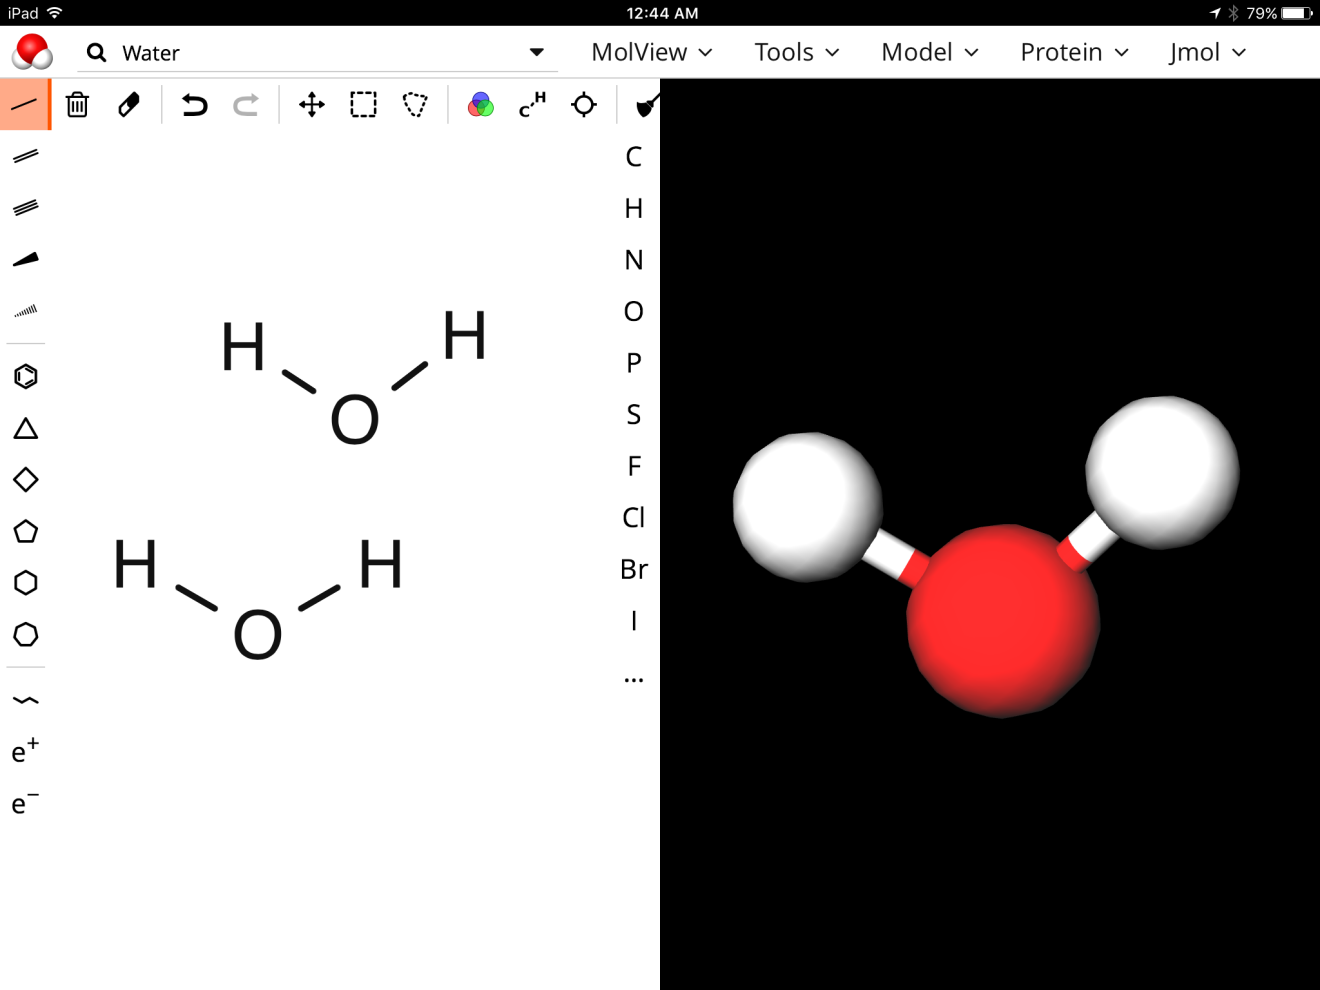This screenshot has height=990, width=1320.
Task: Choose the rectangle selection tool
Action: [x=363, y=104]
